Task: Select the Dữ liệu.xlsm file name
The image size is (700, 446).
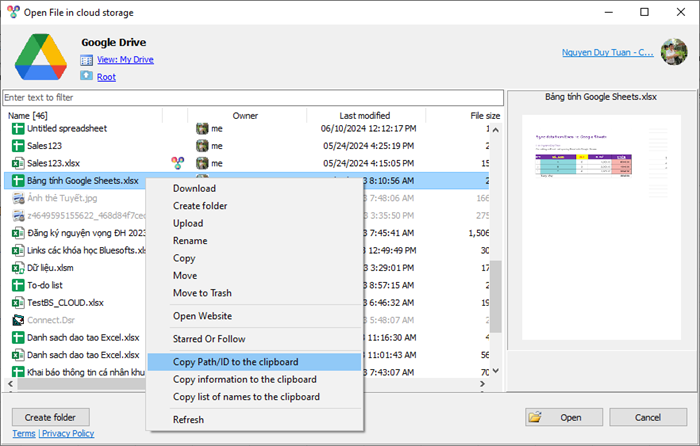Action: [x=50, y=268]
